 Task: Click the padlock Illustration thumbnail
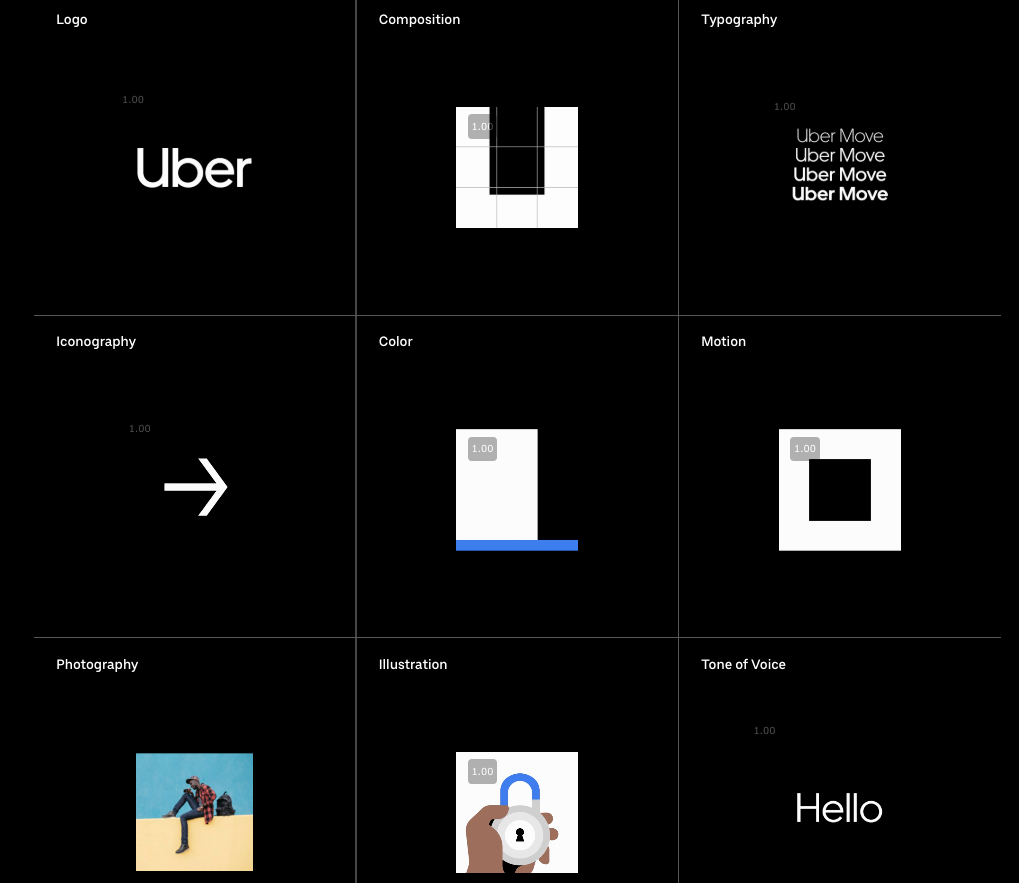pyautogui.click(x=517, y=812)
